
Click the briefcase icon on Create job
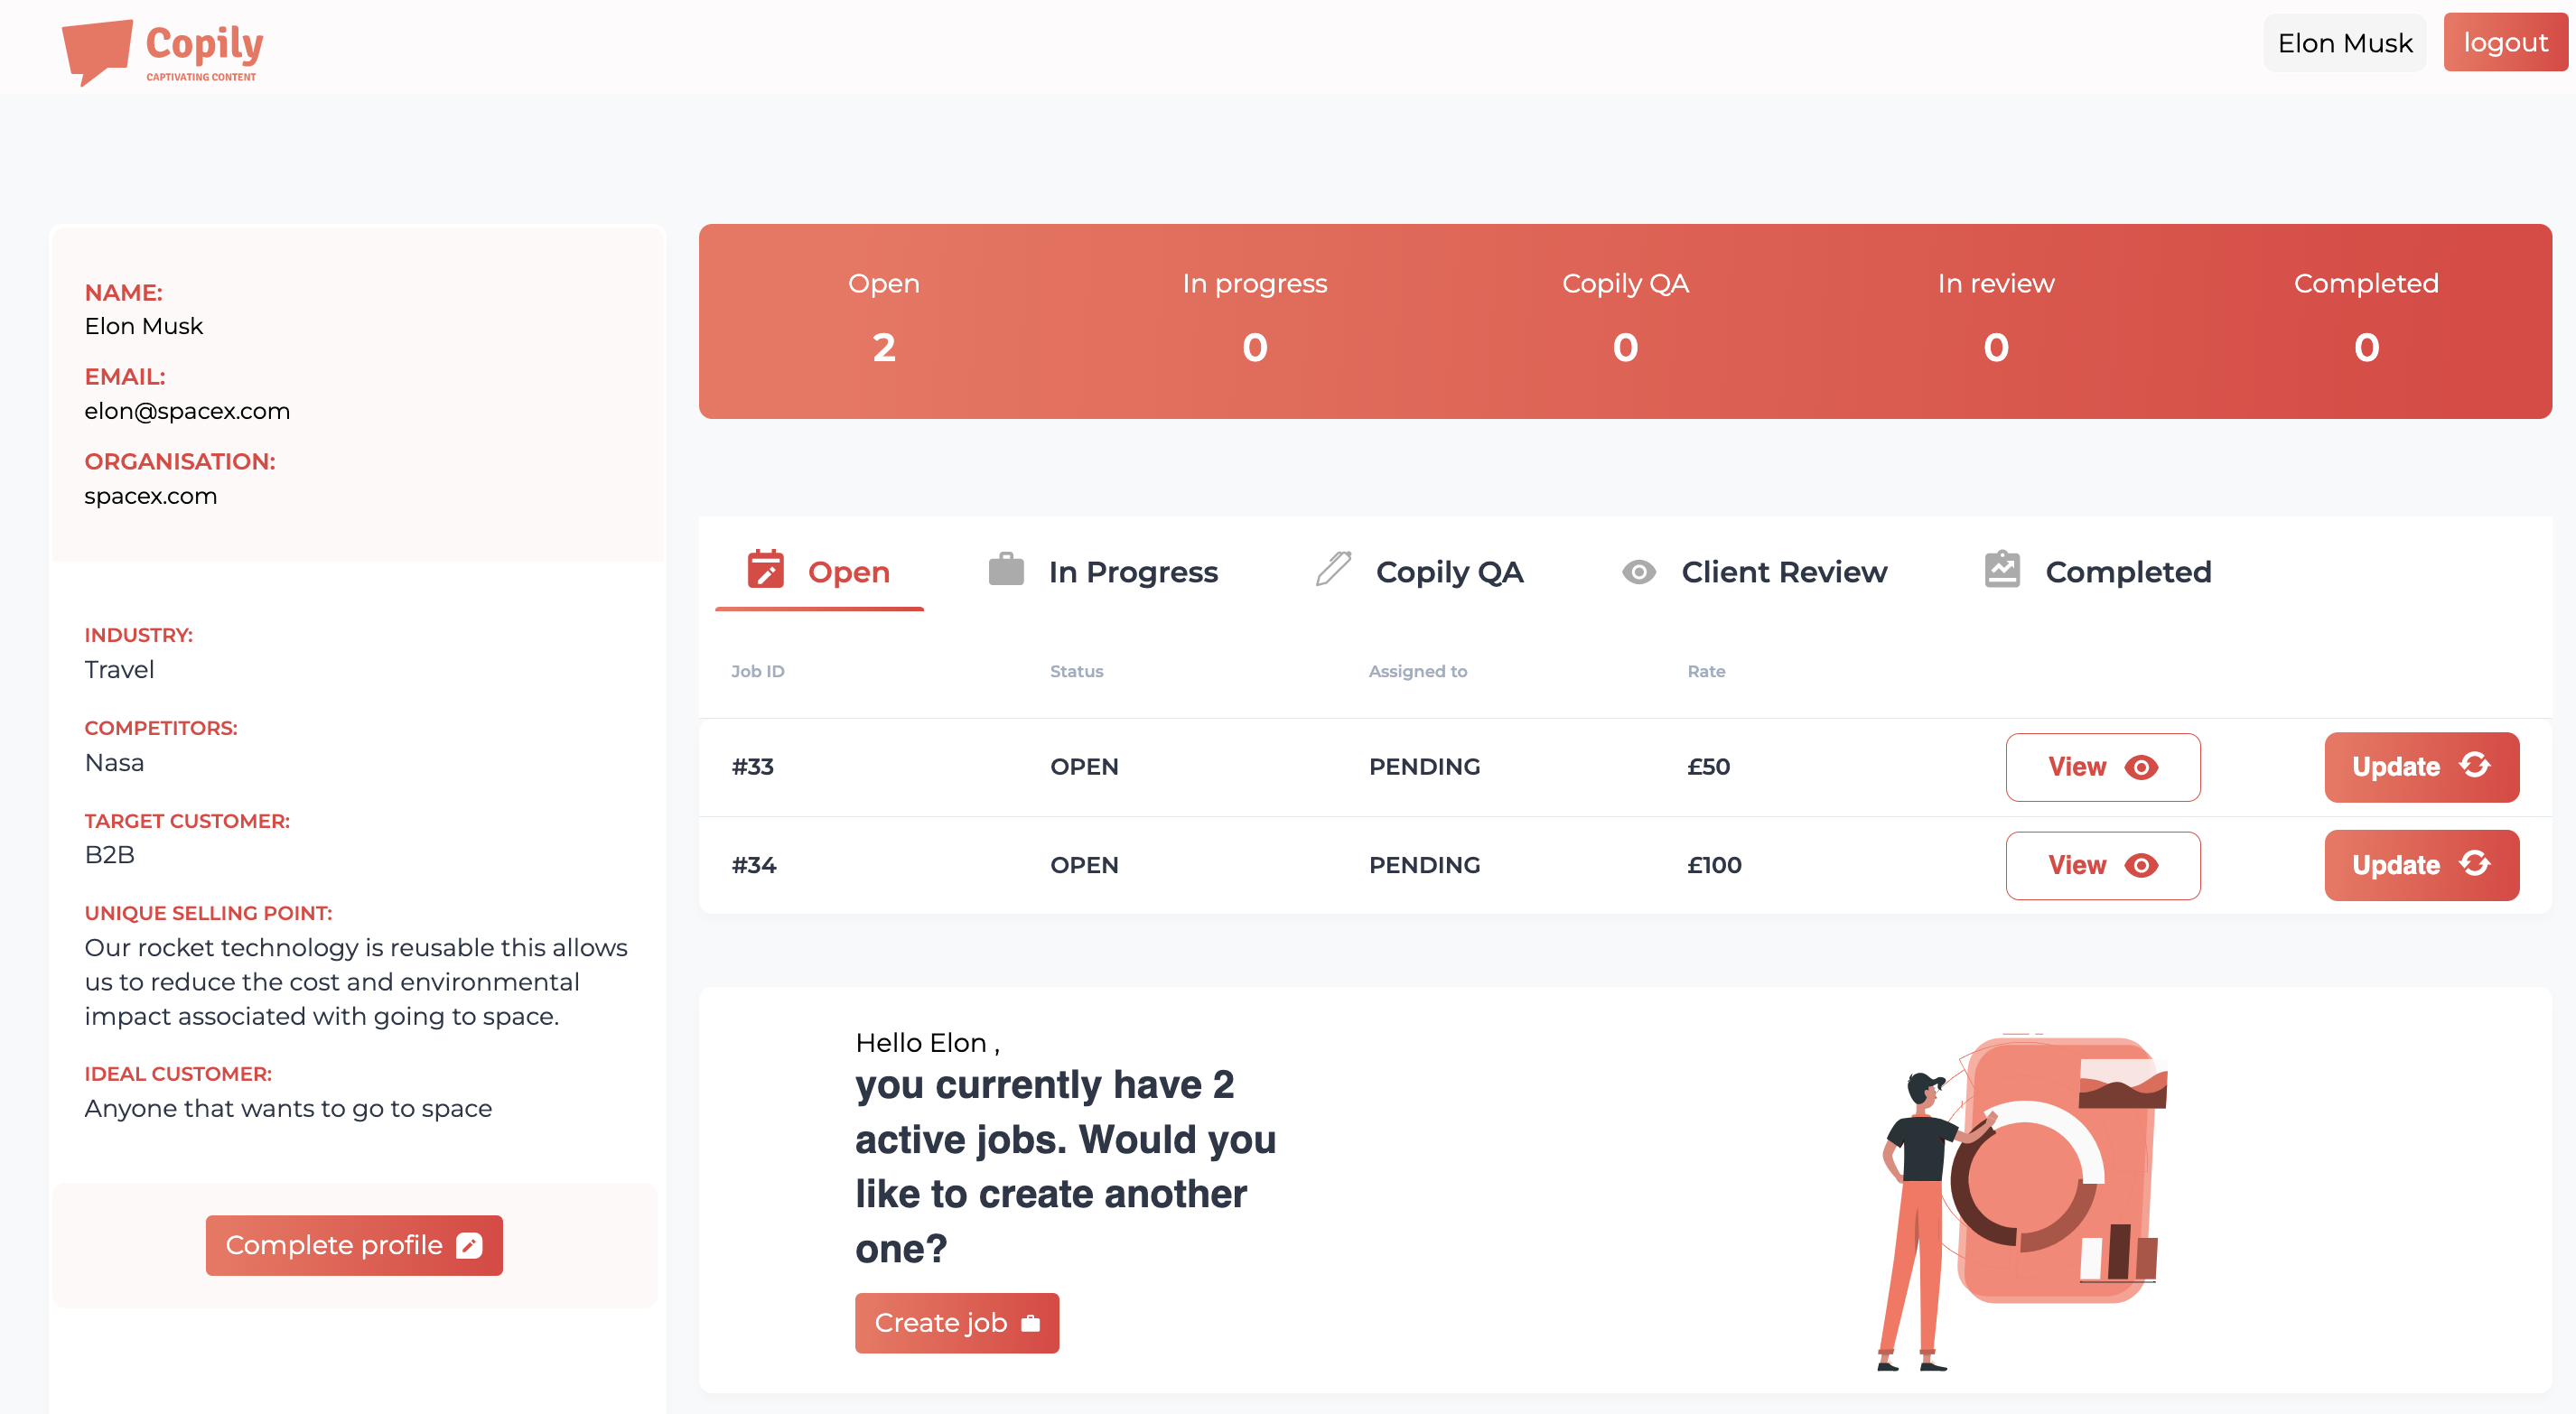click(1030, 1323)
